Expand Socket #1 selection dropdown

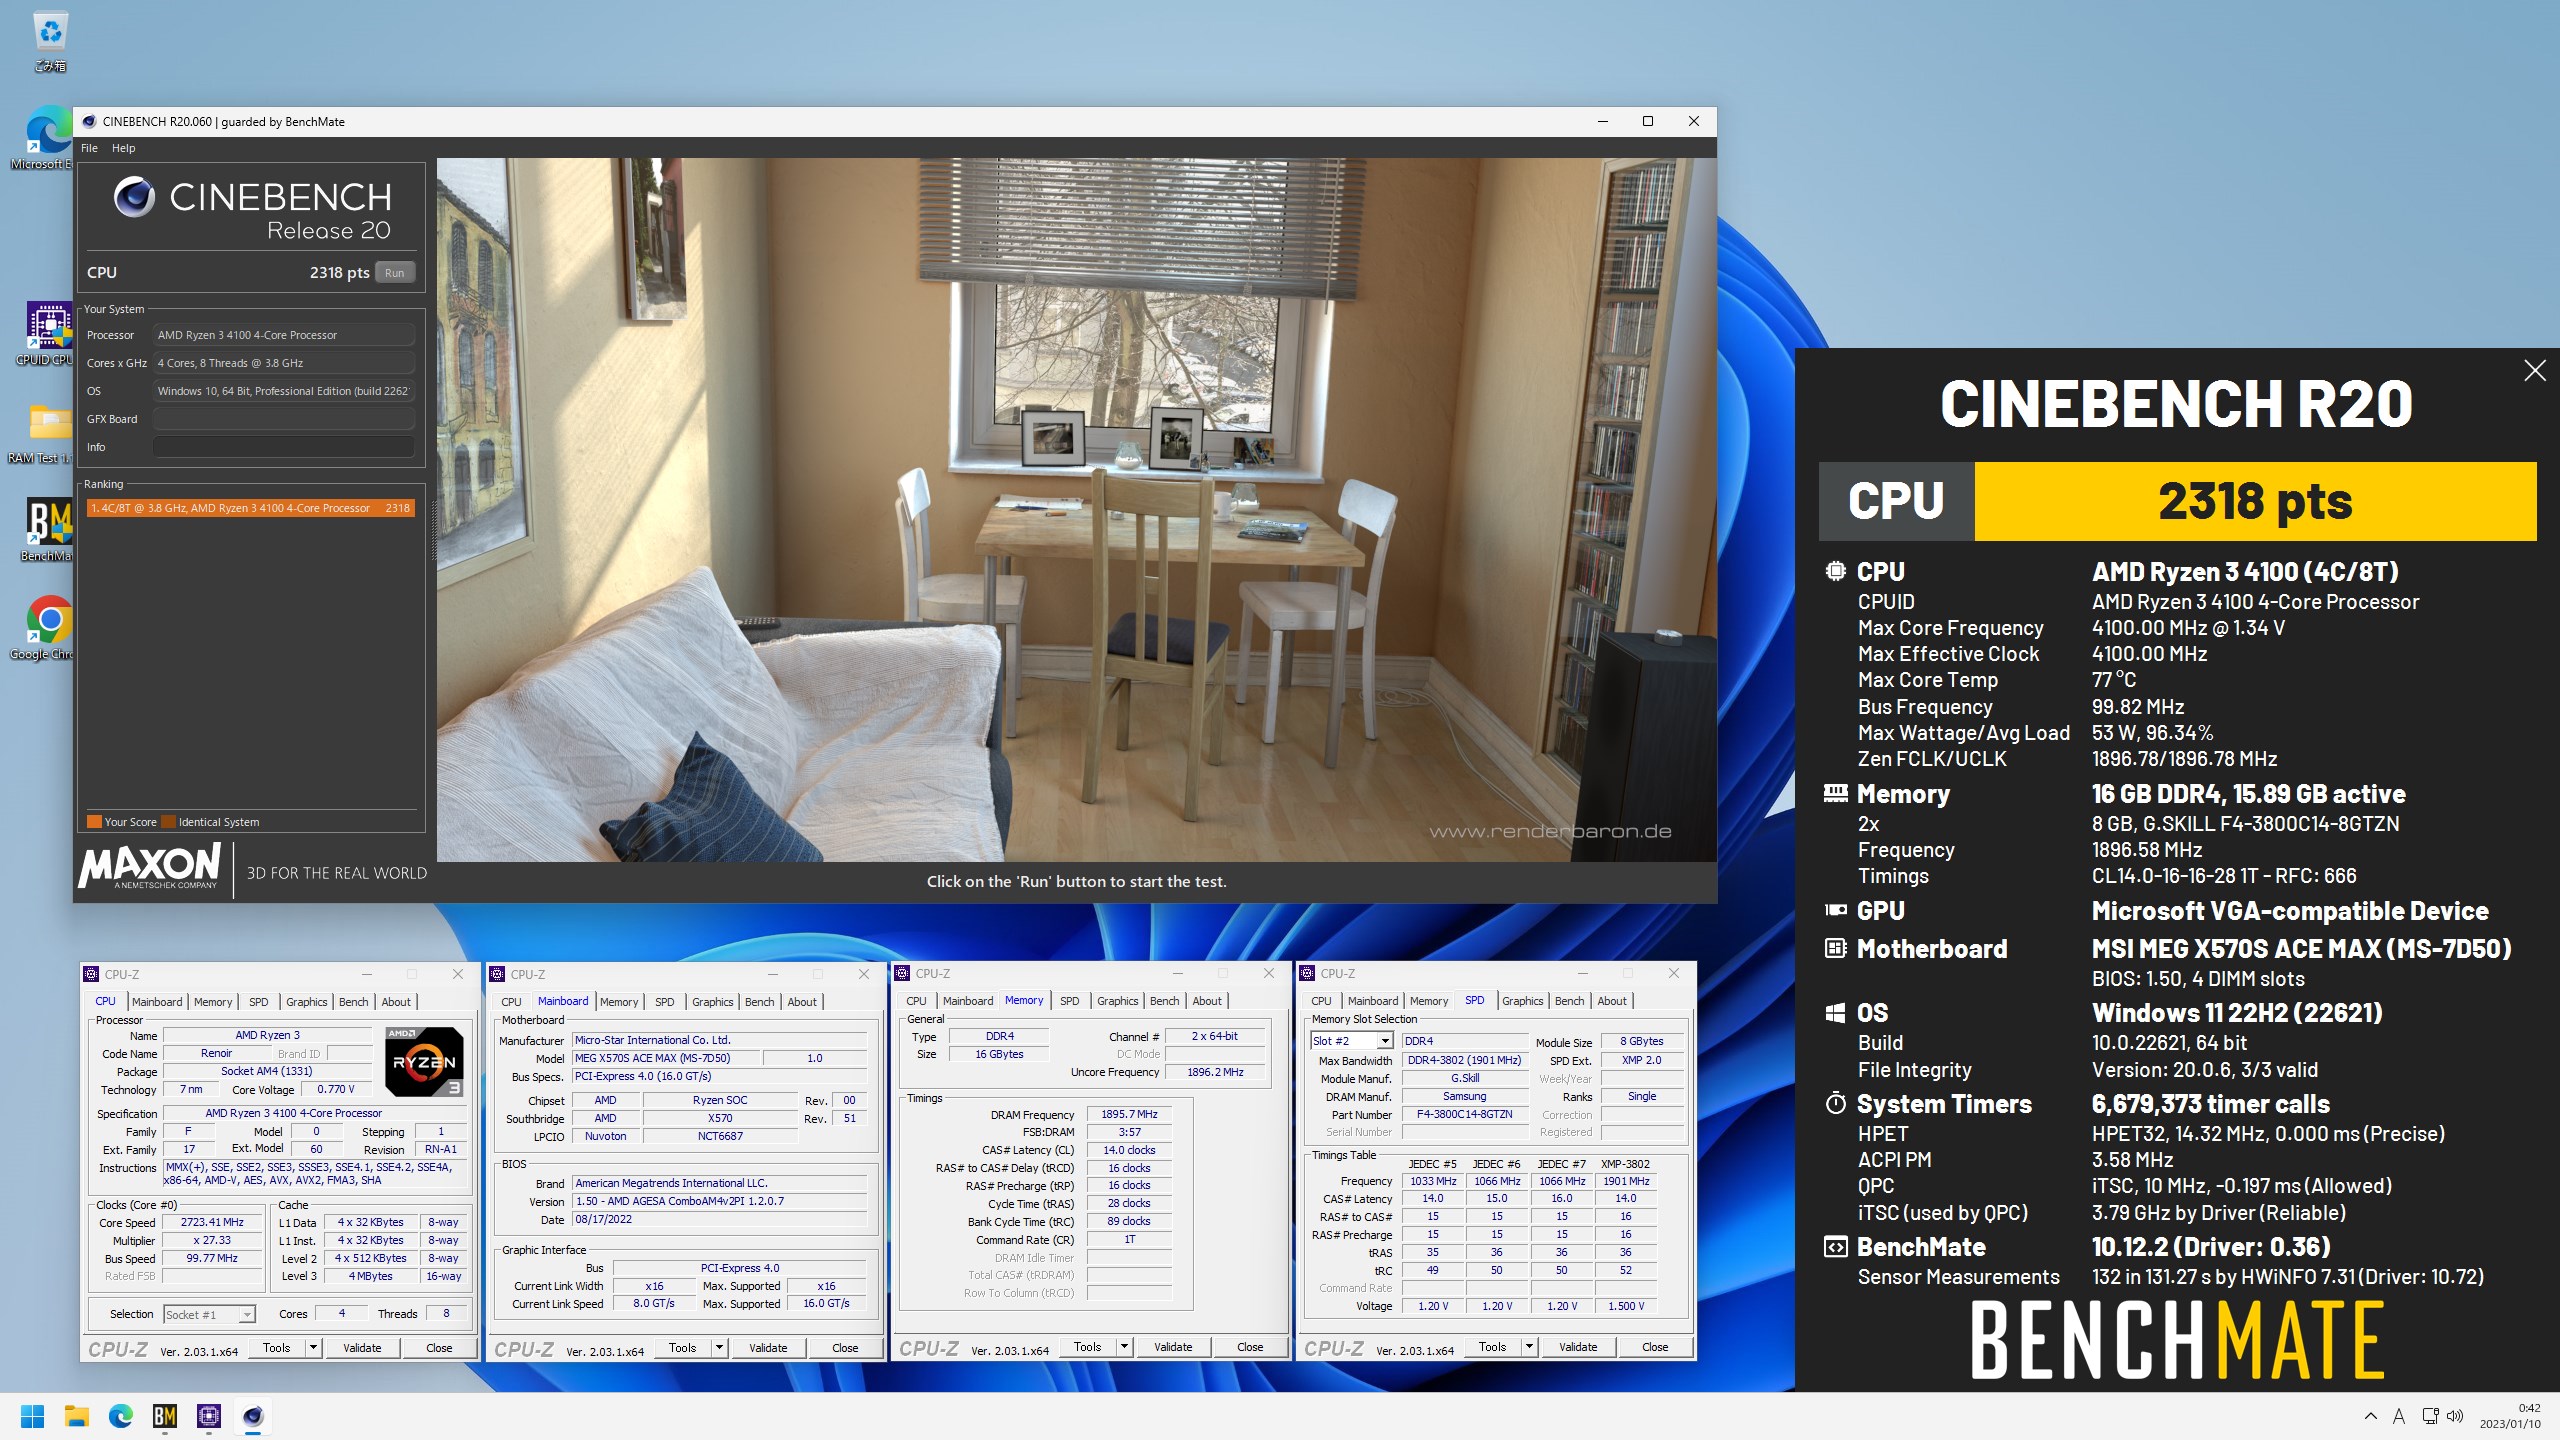[x=247, y=1315]
